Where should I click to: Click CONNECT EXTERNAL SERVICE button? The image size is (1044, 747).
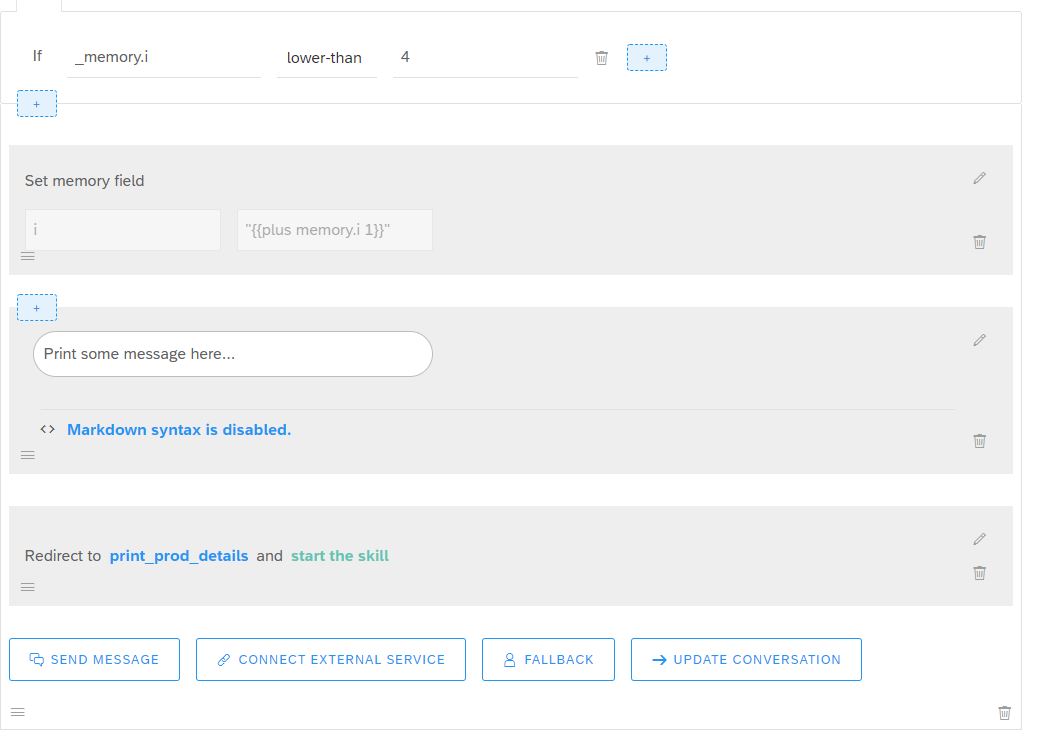point(331,660)
